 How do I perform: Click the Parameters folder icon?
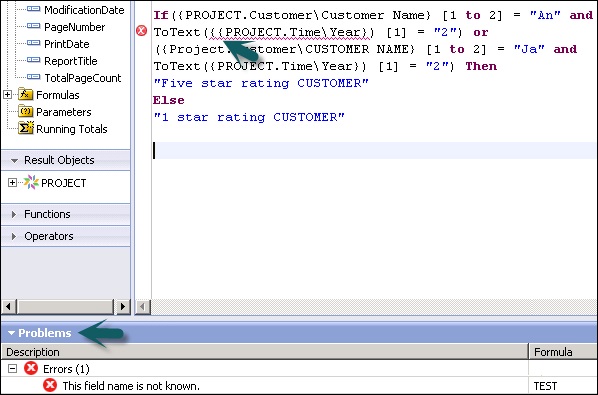pyautogui.click(x=26, y=111)
